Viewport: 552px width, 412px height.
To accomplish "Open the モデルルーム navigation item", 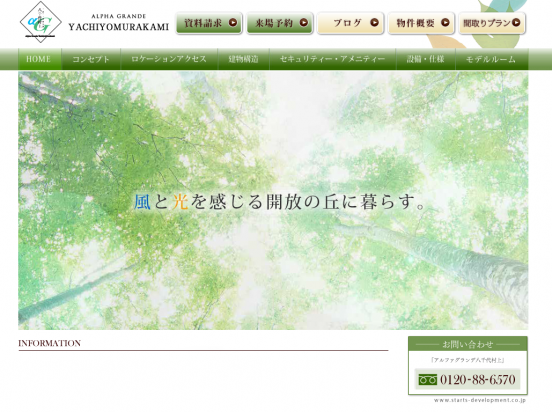I will point(492,59).
